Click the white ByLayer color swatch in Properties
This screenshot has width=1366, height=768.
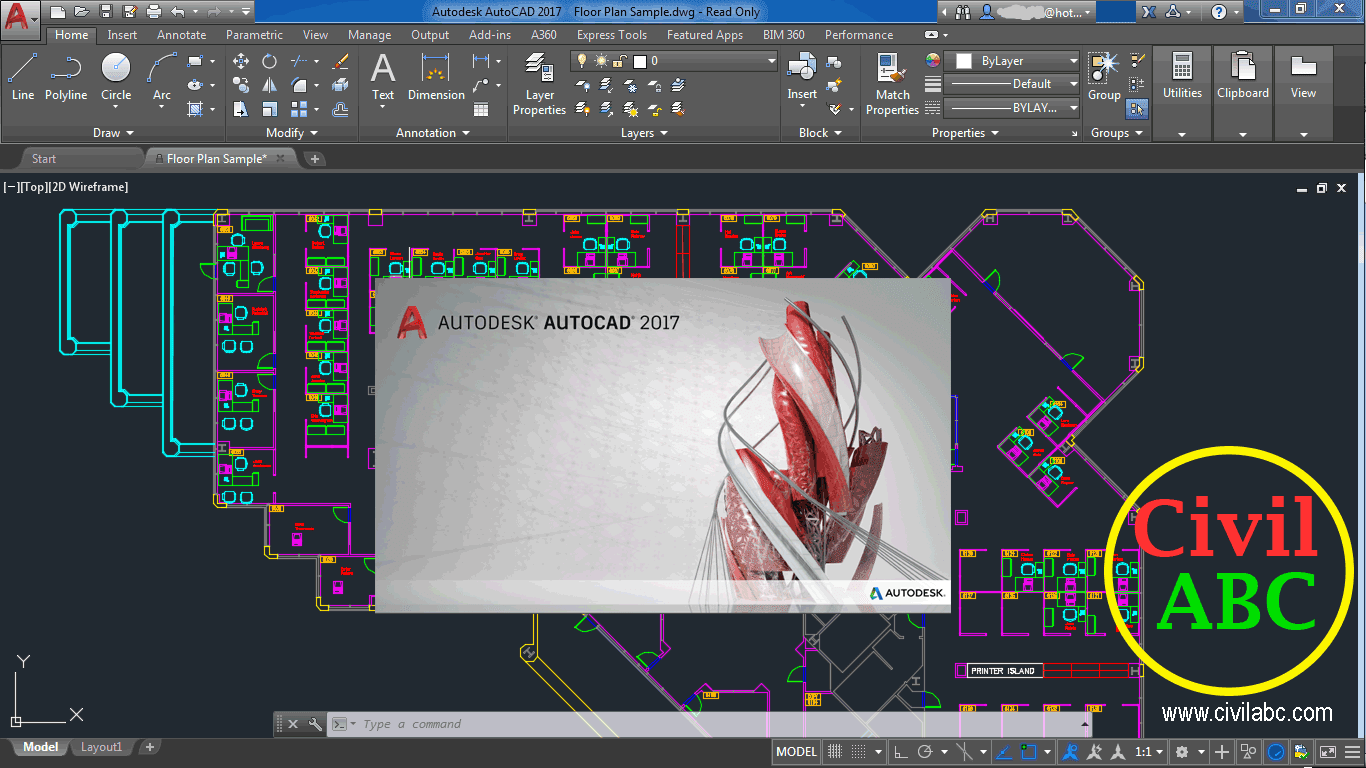pos(964,61)
